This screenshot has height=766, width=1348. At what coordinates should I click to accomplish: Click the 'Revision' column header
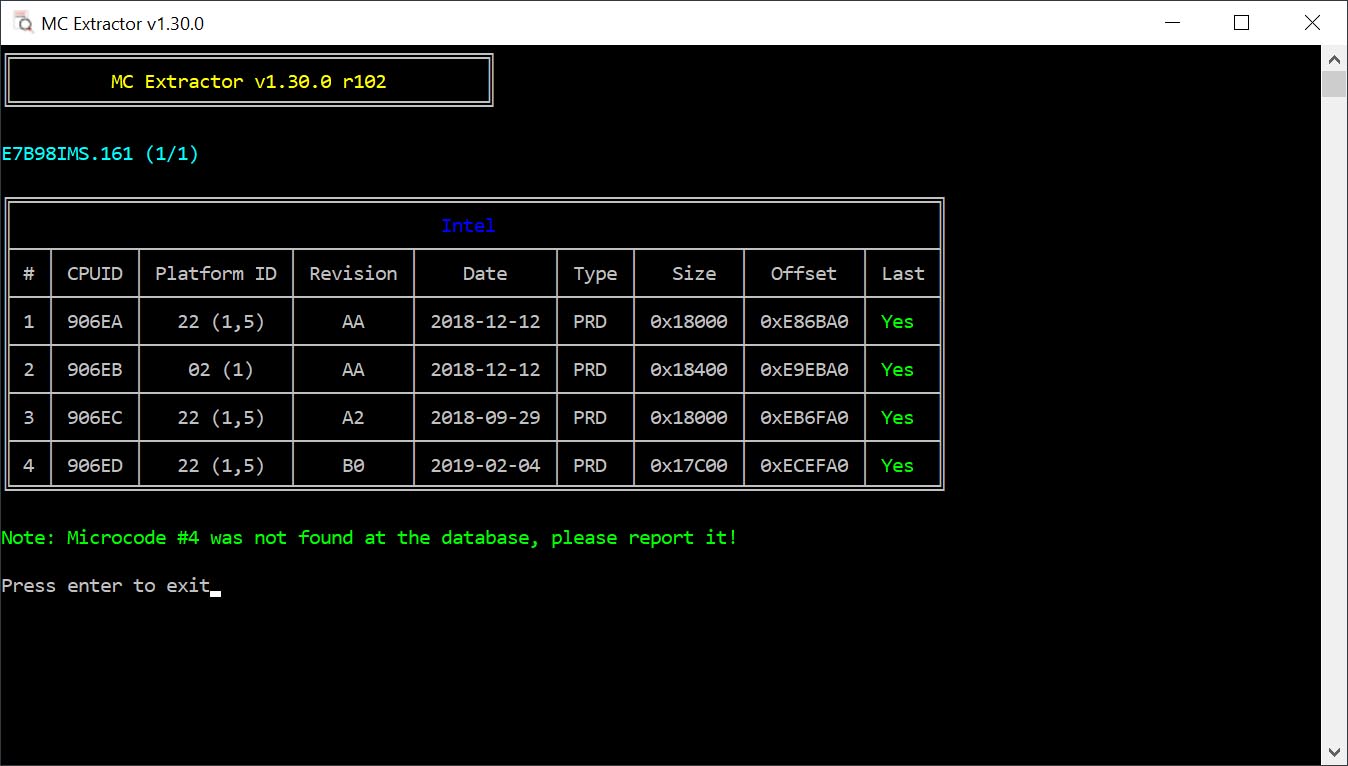pos(353,273)
